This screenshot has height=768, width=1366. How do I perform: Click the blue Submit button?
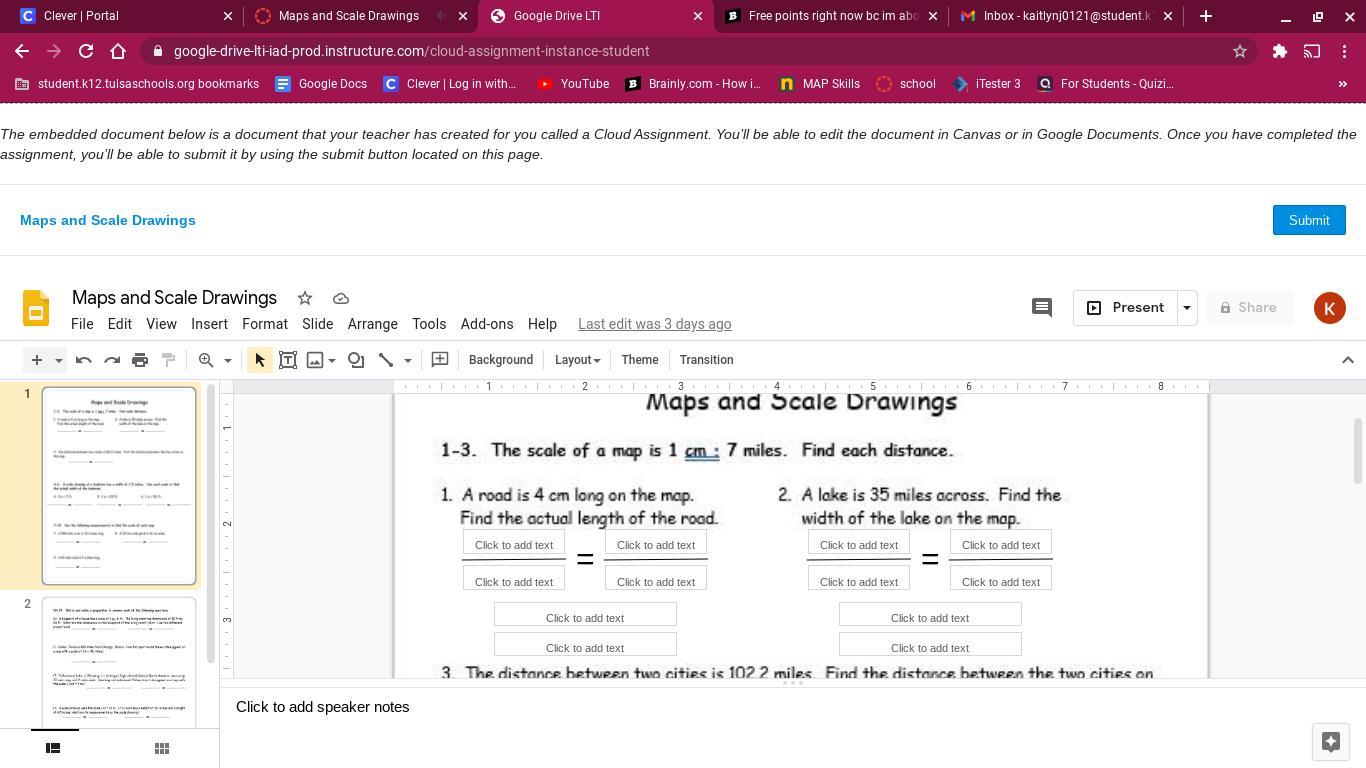tap(1308, 220)
